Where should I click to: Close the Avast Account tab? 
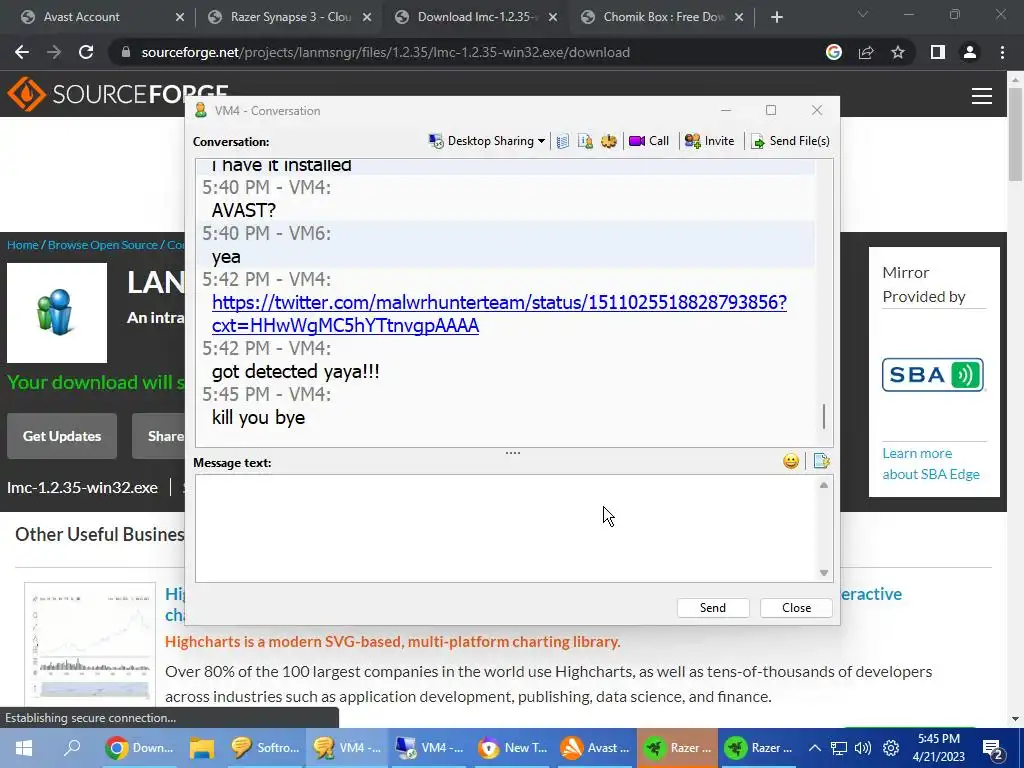click(x=180, y=17)
